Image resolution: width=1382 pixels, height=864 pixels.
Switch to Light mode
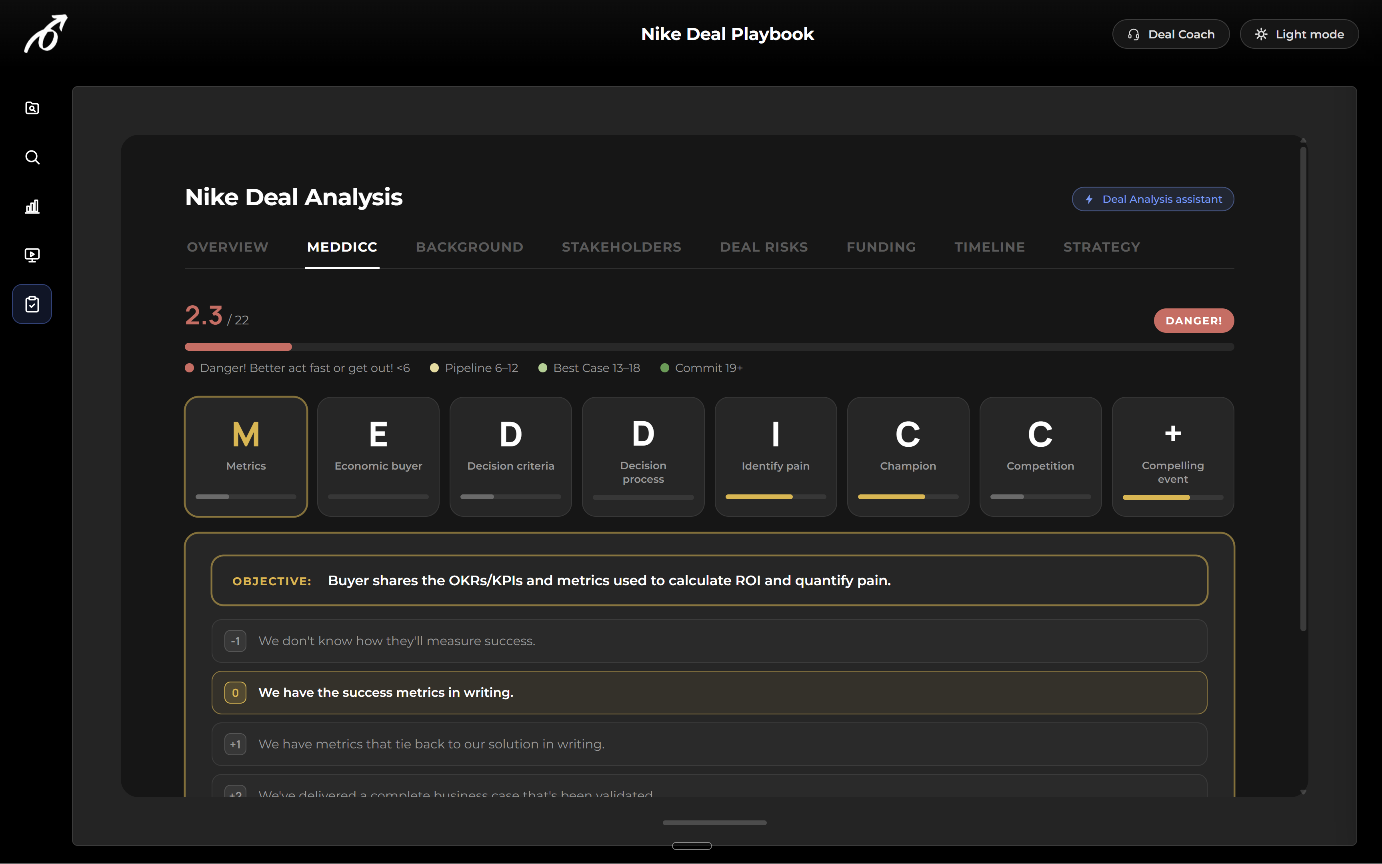click(1299, 34)
